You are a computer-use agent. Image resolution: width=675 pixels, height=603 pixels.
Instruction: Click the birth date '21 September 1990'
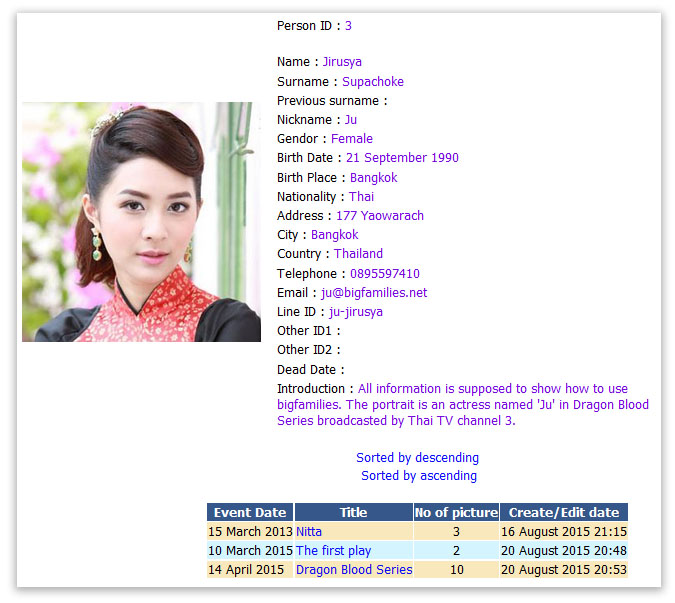point(402,158)
